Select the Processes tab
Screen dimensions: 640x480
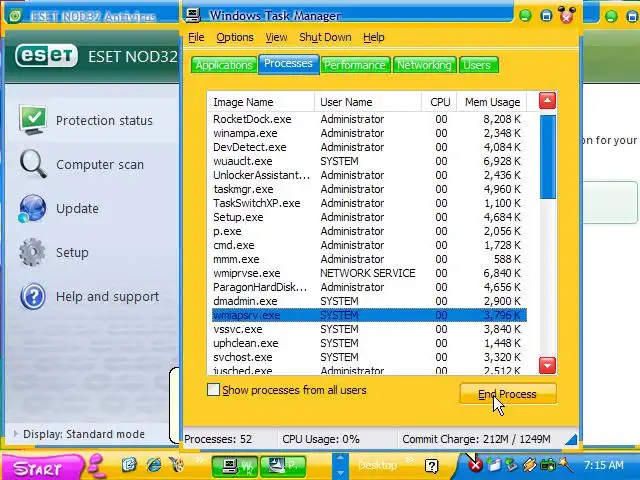click(x=288, y=64)
